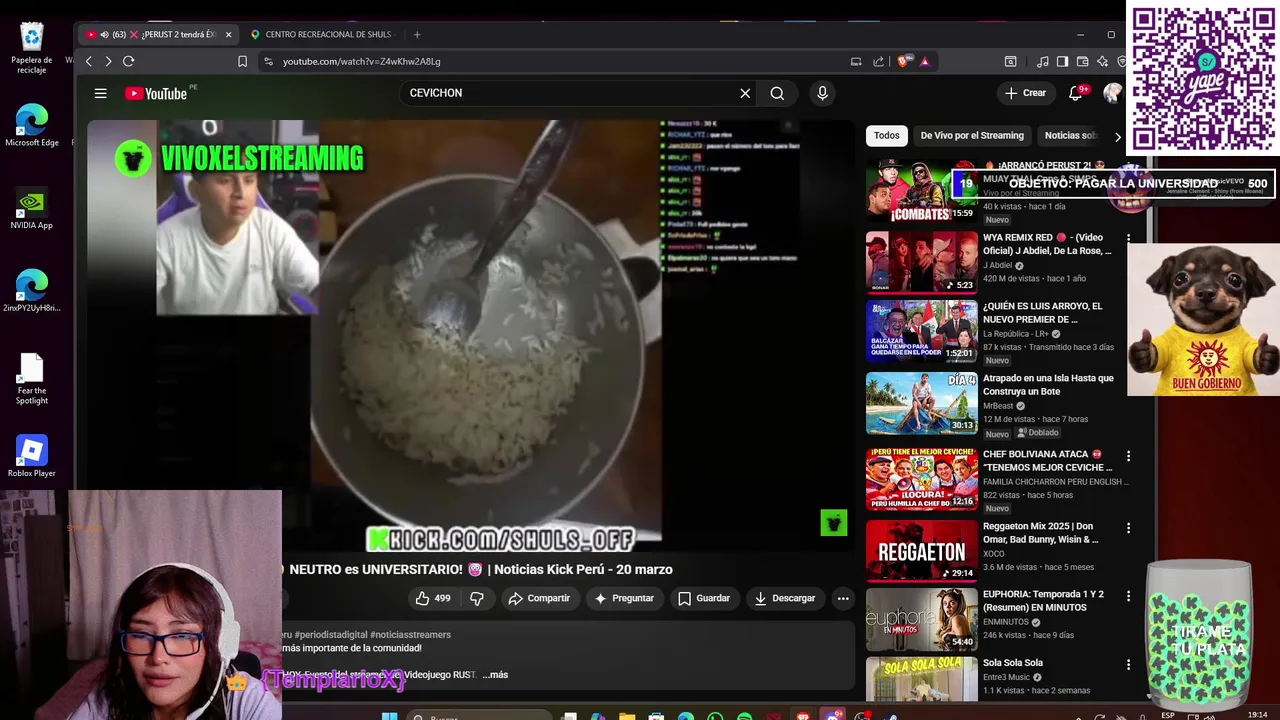The height and width of the screenshot is (720, 1280).
Task: Close the PERUST 2 YouTube tab
Action: 228,34
